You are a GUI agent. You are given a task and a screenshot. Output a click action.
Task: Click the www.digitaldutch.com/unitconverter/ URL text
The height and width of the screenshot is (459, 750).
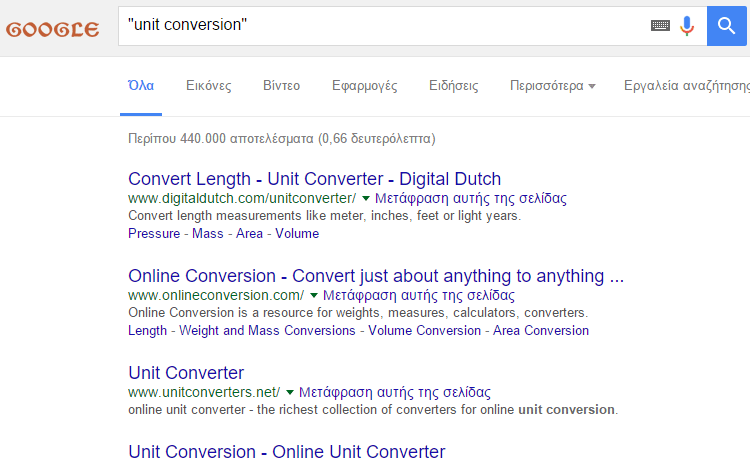coord(242,198)
